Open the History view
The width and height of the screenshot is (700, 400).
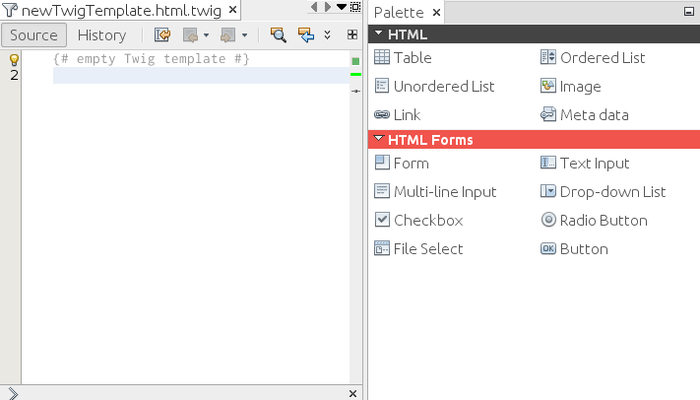[102, 35]
